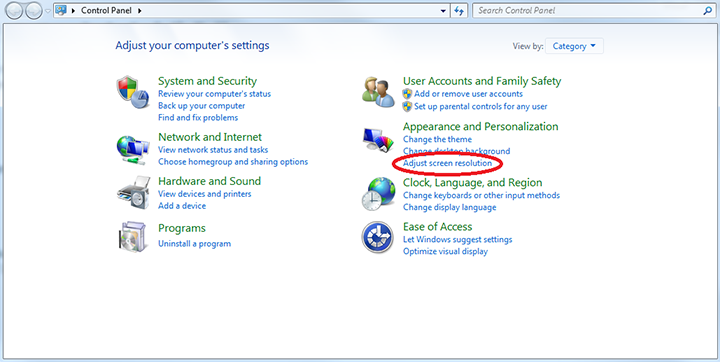
Task: Expand the address bar history dropdown arrow
Action: [x=443, y=11]
